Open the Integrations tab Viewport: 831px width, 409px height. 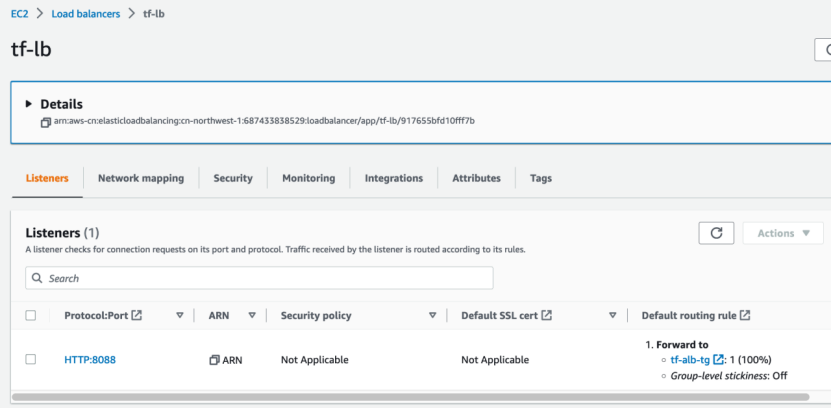pyautogui.click(x=394, y=178)
